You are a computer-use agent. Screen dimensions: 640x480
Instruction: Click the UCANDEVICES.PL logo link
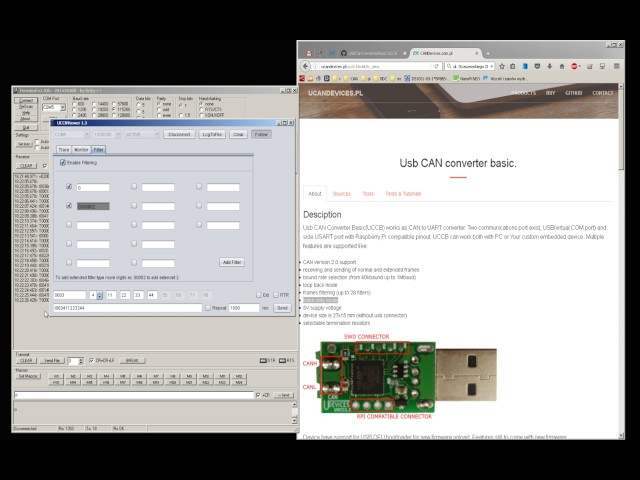(x=335, y=93)
